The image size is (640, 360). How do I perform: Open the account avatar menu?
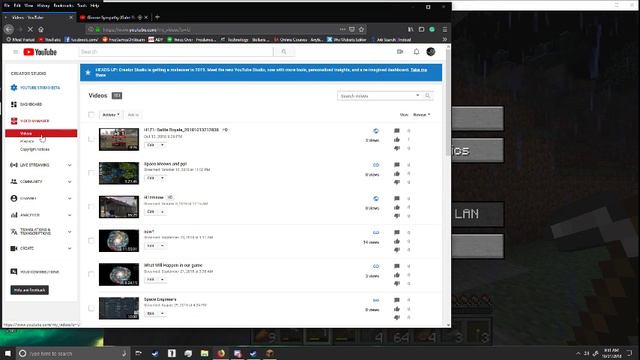(431, 52)
